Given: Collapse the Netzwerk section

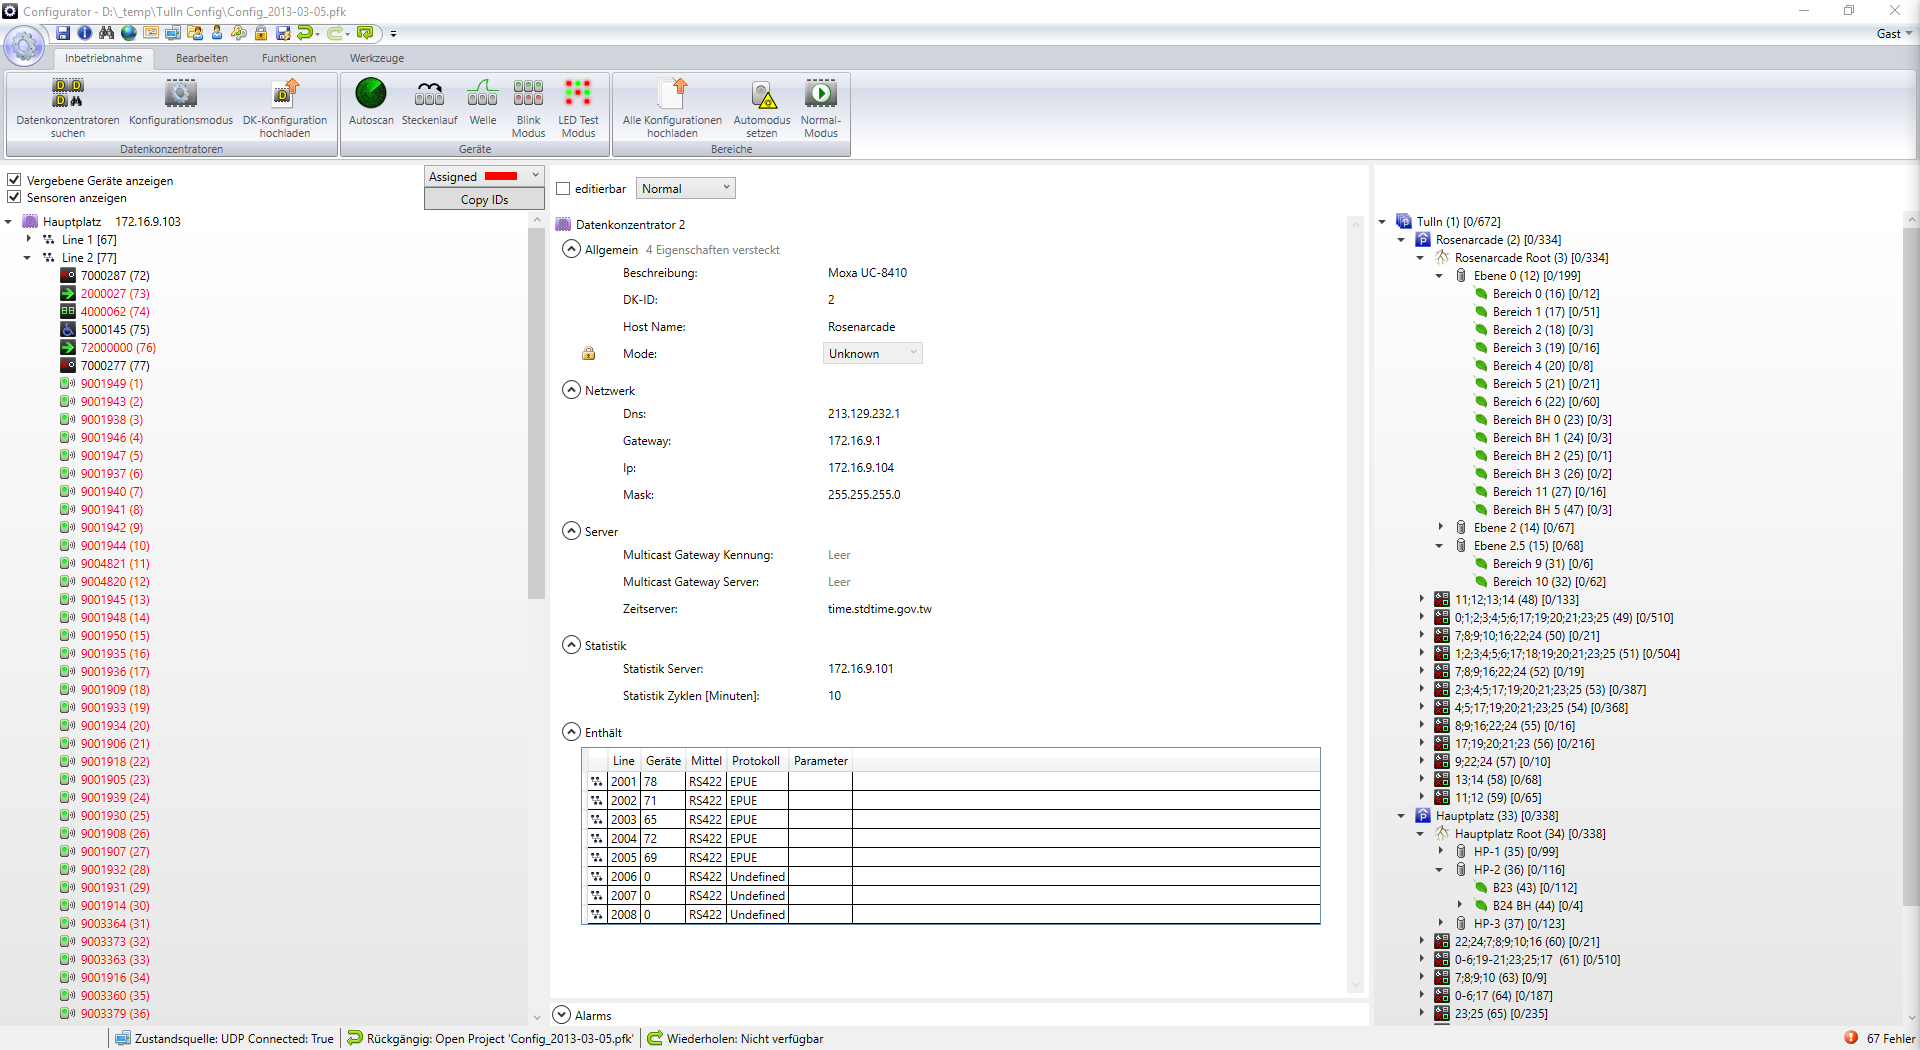Looking at the screenshot, I should point(571,390).
